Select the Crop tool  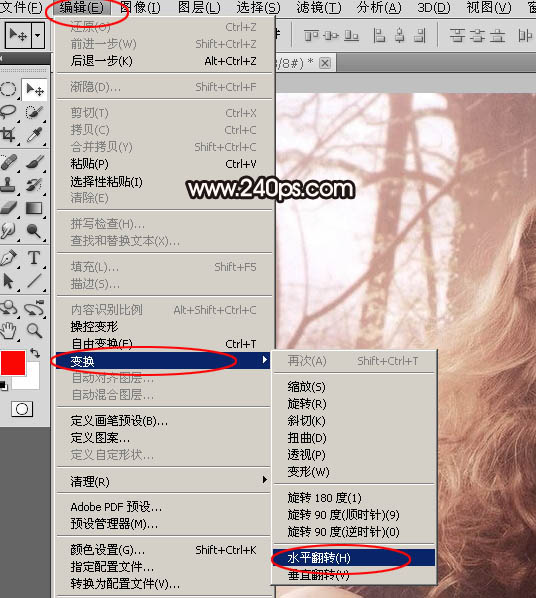[x=8, y=135]
